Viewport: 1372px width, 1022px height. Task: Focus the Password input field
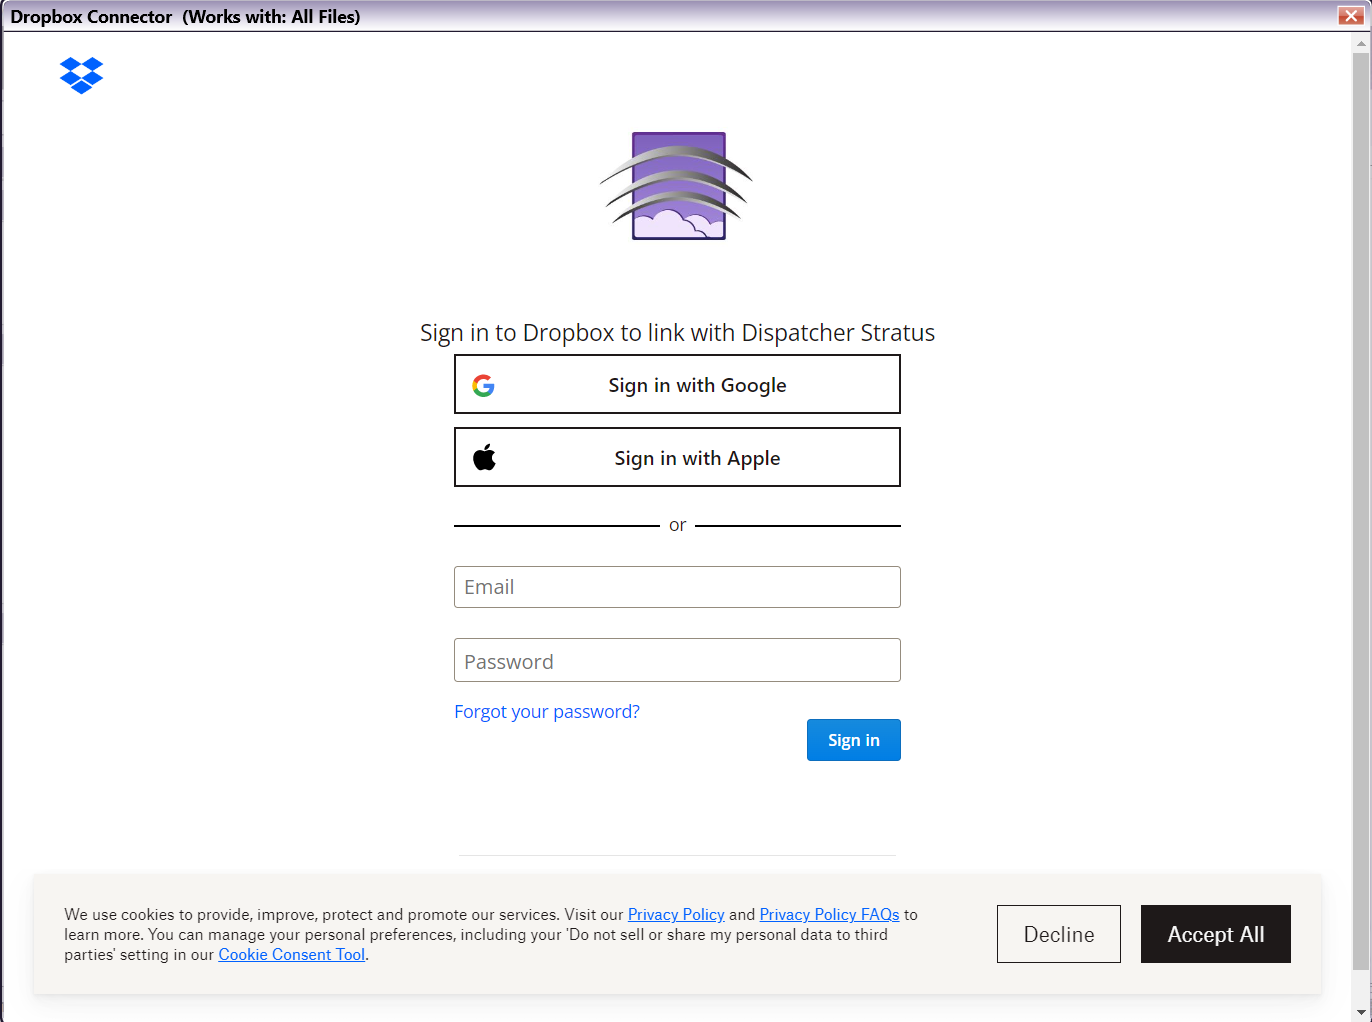(677, 660)
